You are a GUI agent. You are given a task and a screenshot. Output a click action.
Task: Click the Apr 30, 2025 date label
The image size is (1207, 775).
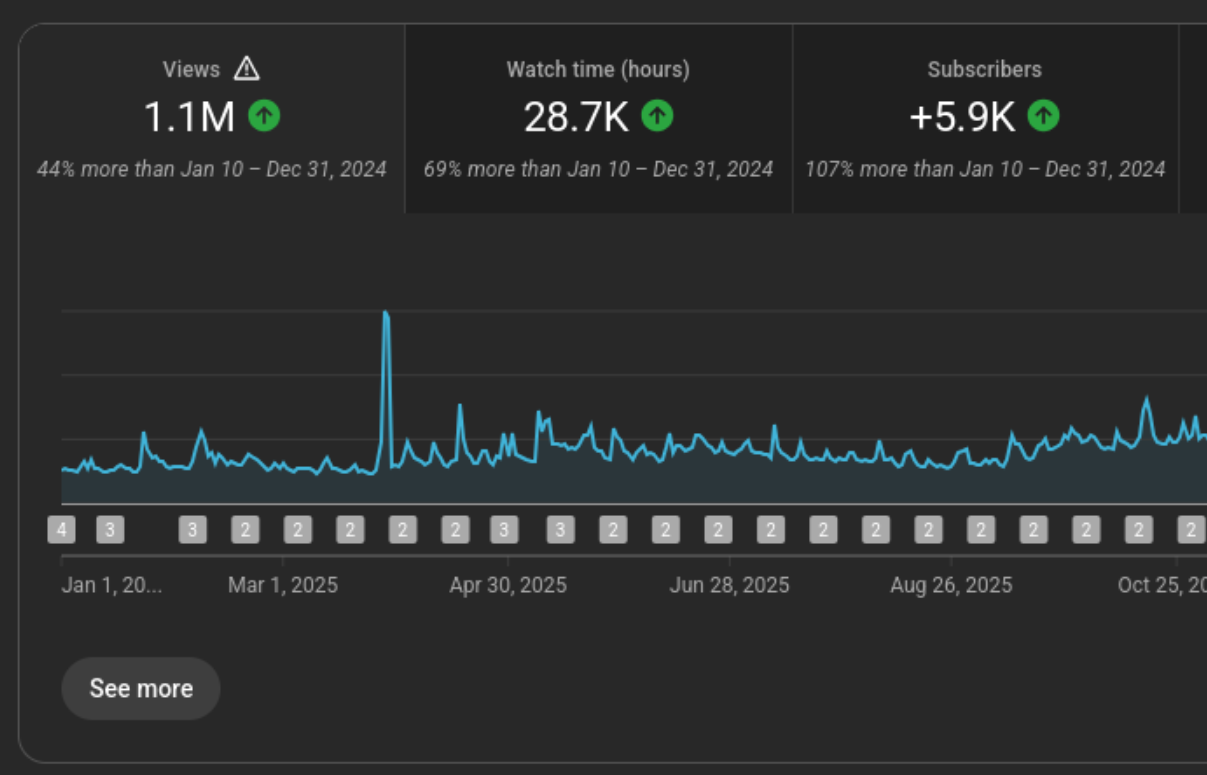pyautogui.click(x=508, y=585)
